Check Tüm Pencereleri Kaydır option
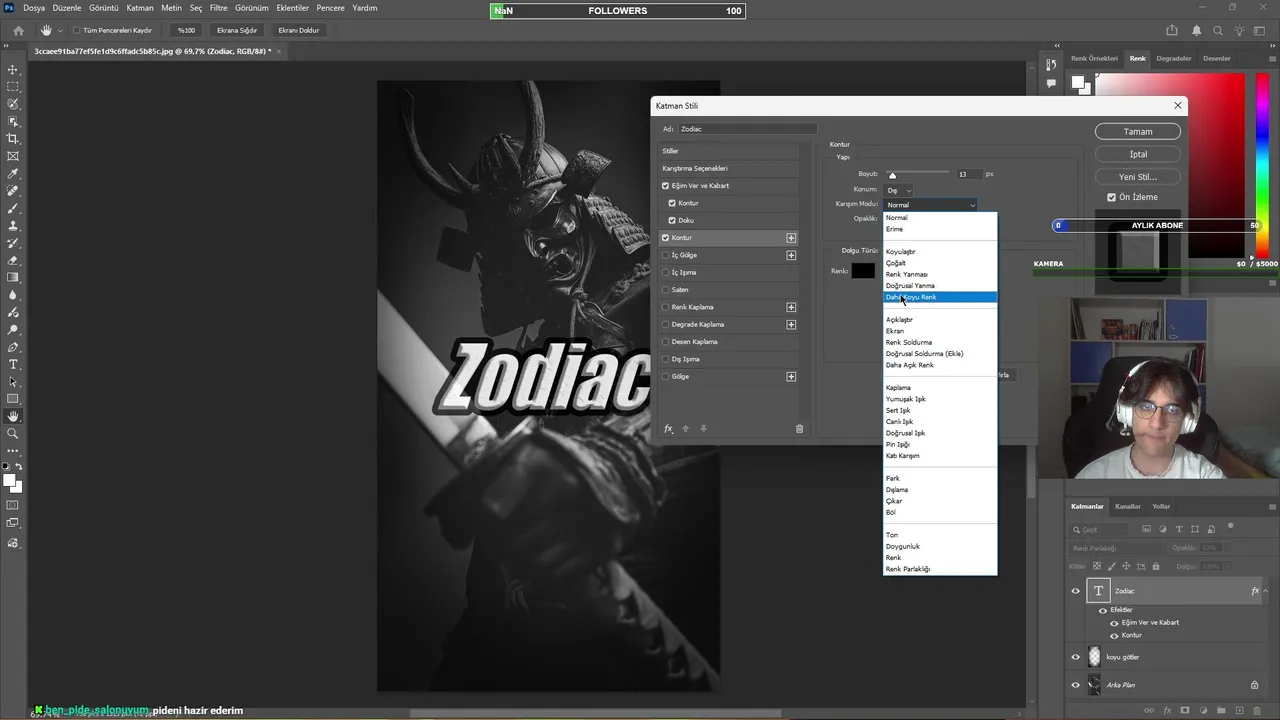 coord(77,30)
